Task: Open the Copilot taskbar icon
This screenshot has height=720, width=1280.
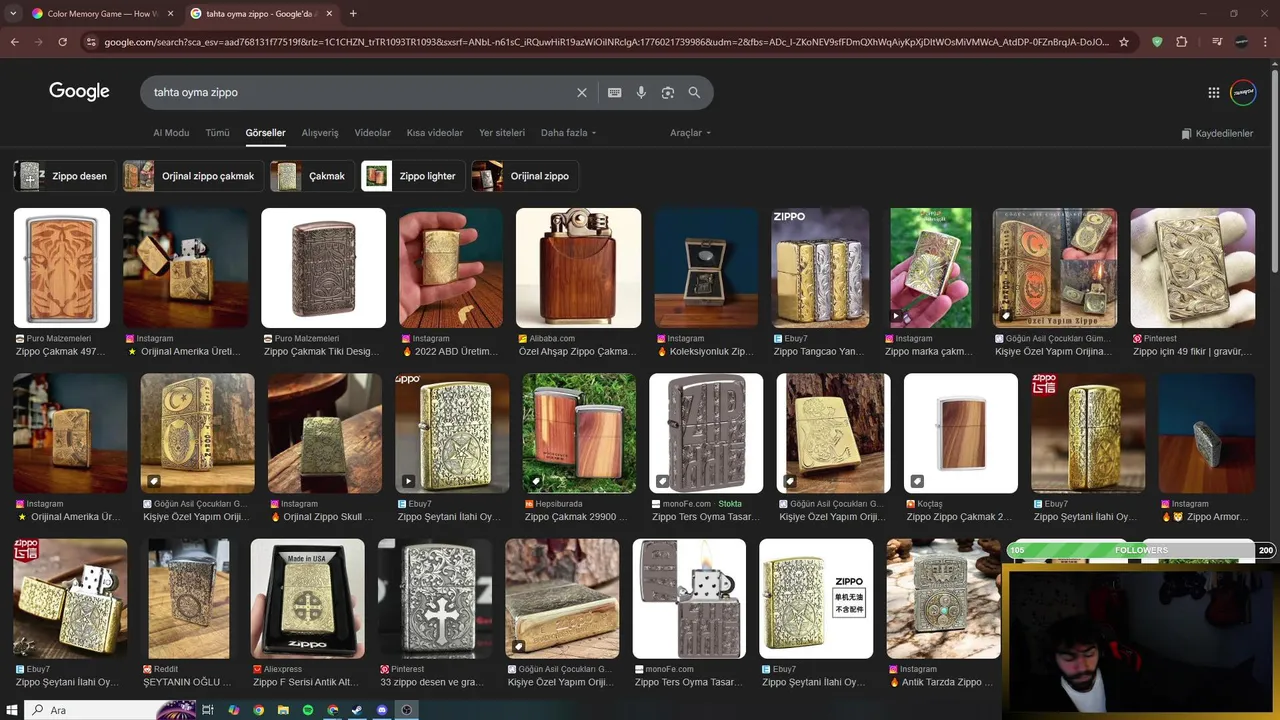Action: coord(233,710)
